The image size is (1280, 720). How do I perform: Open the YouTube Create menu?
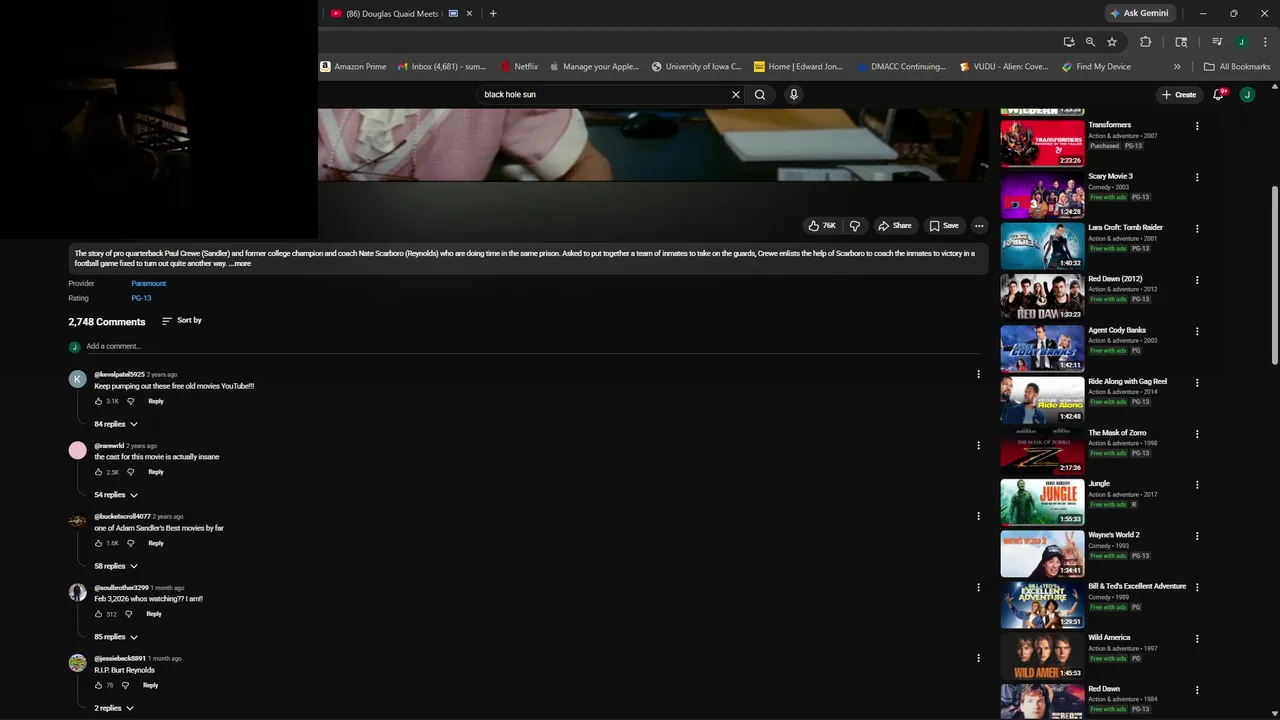(1179, 95)
